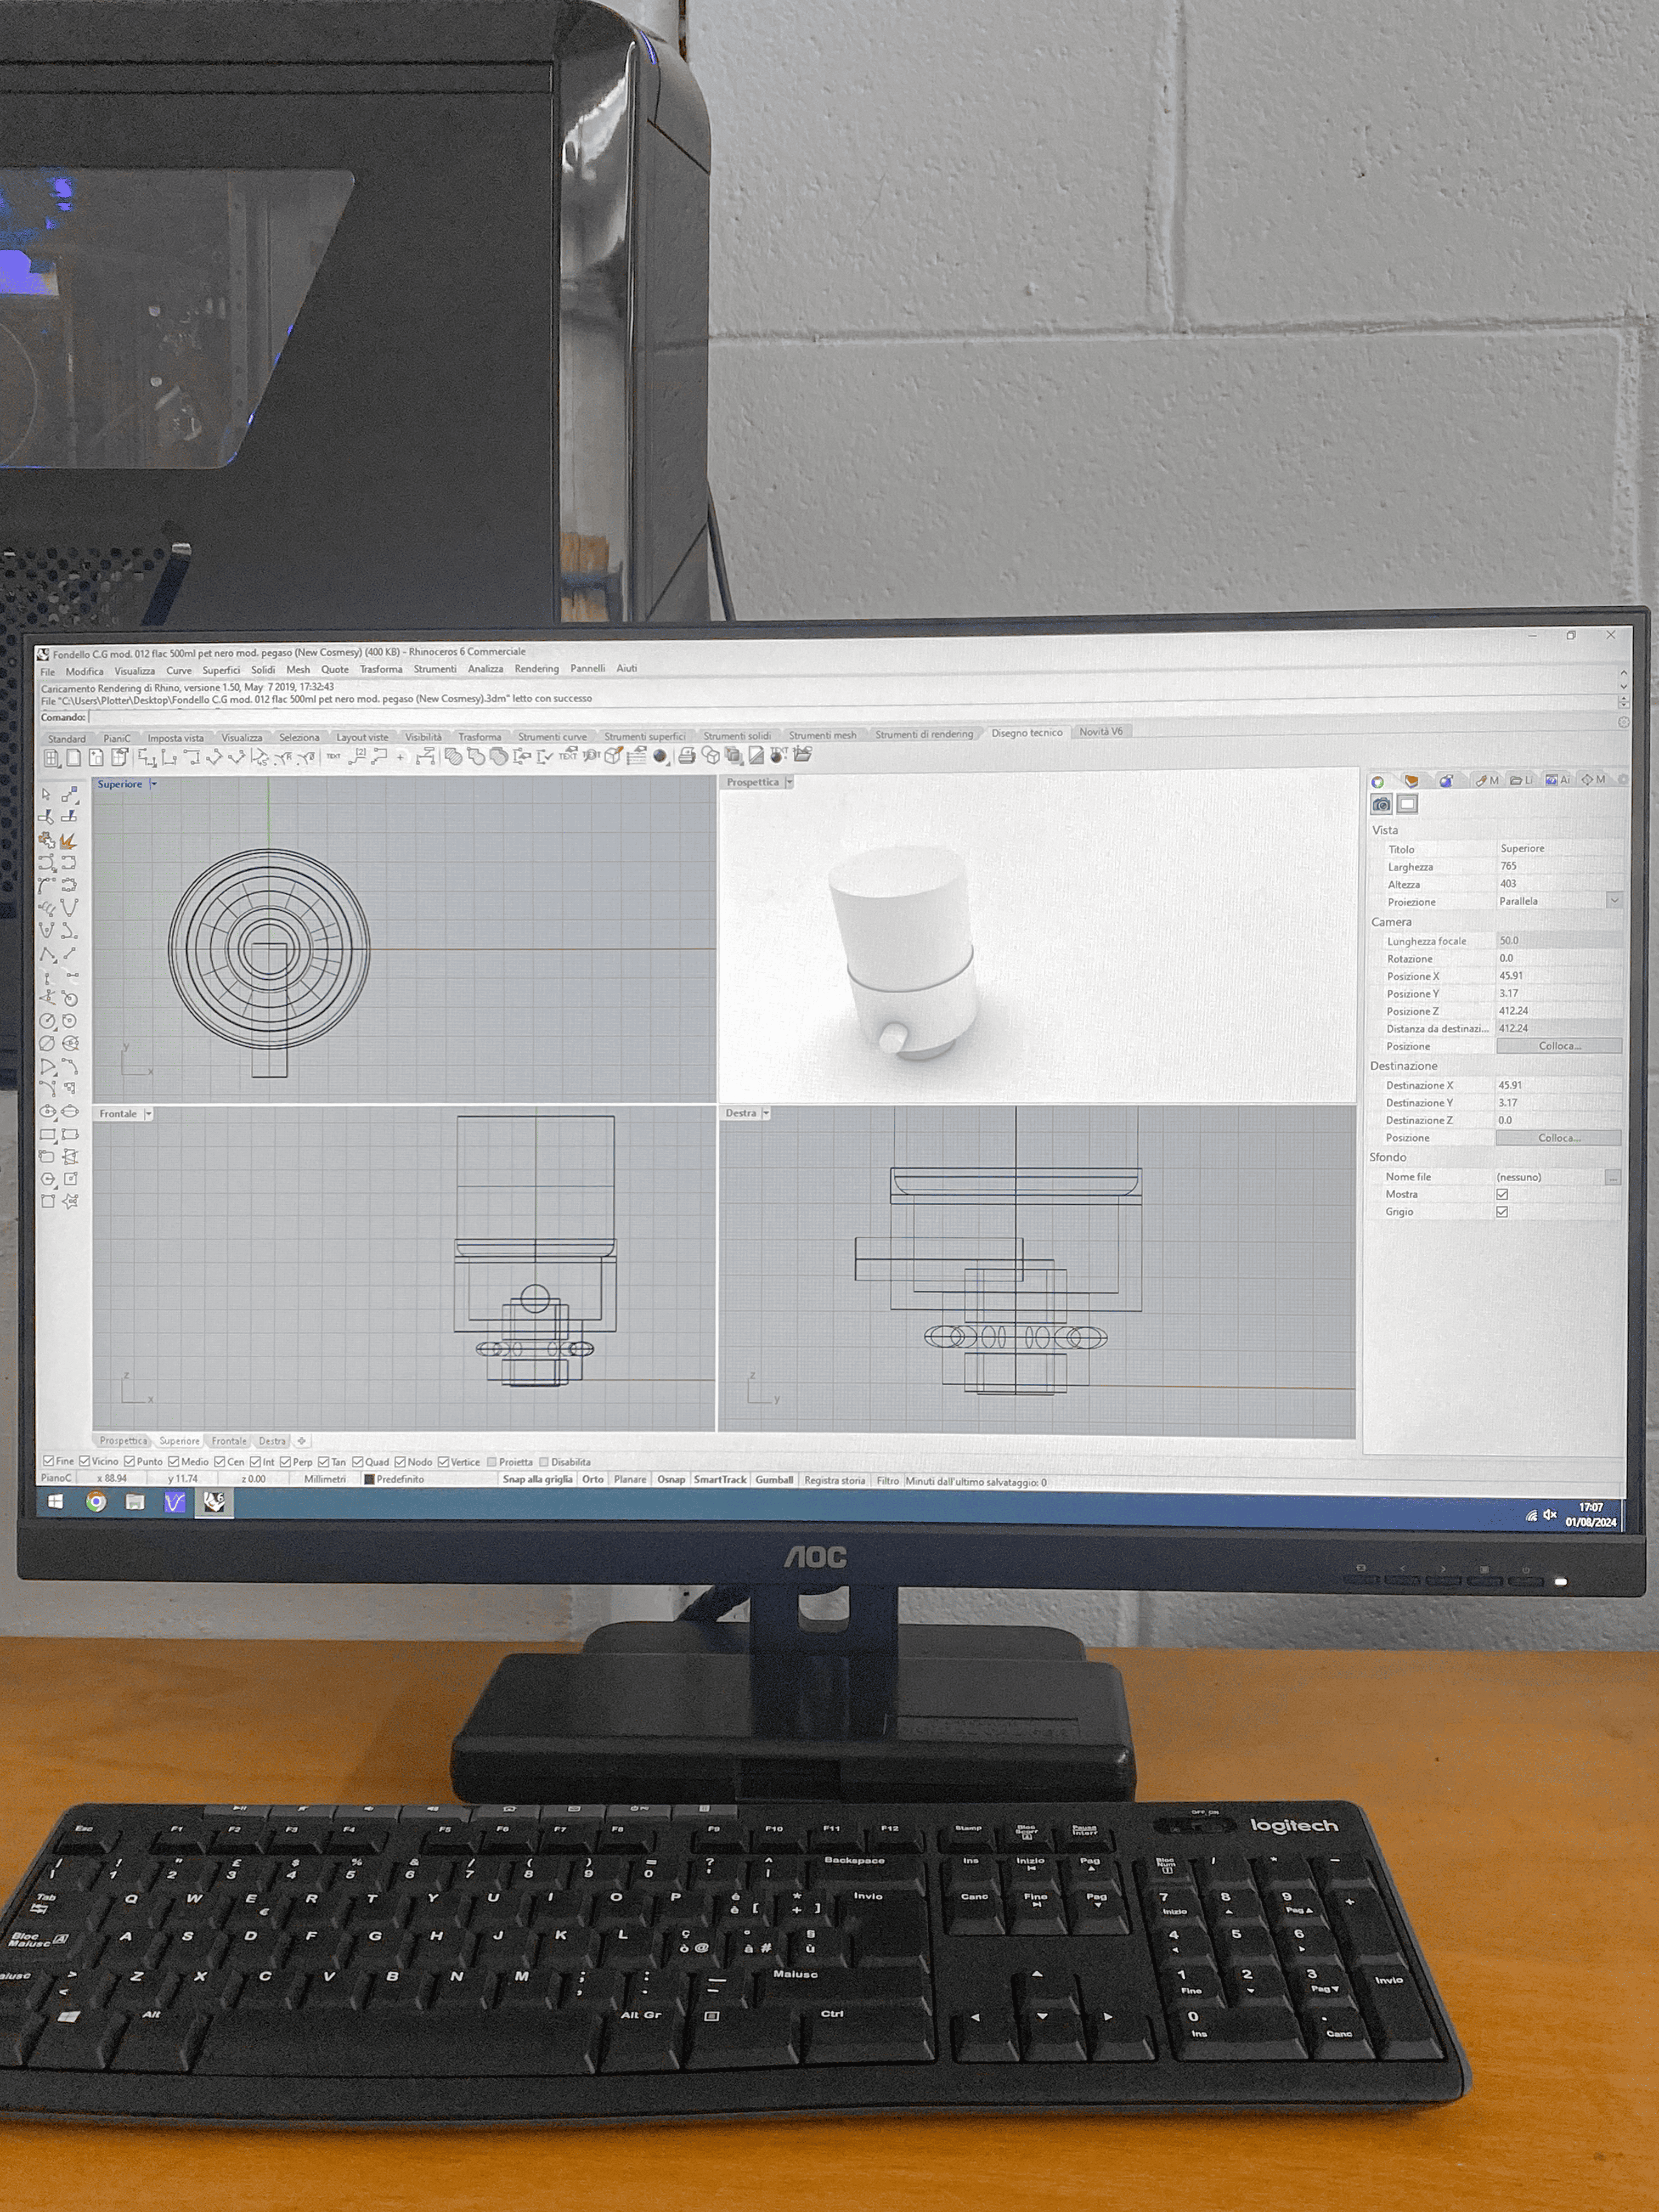
Task: Toggle the Punto osnap checkbox
Action: click(129, 1461)
